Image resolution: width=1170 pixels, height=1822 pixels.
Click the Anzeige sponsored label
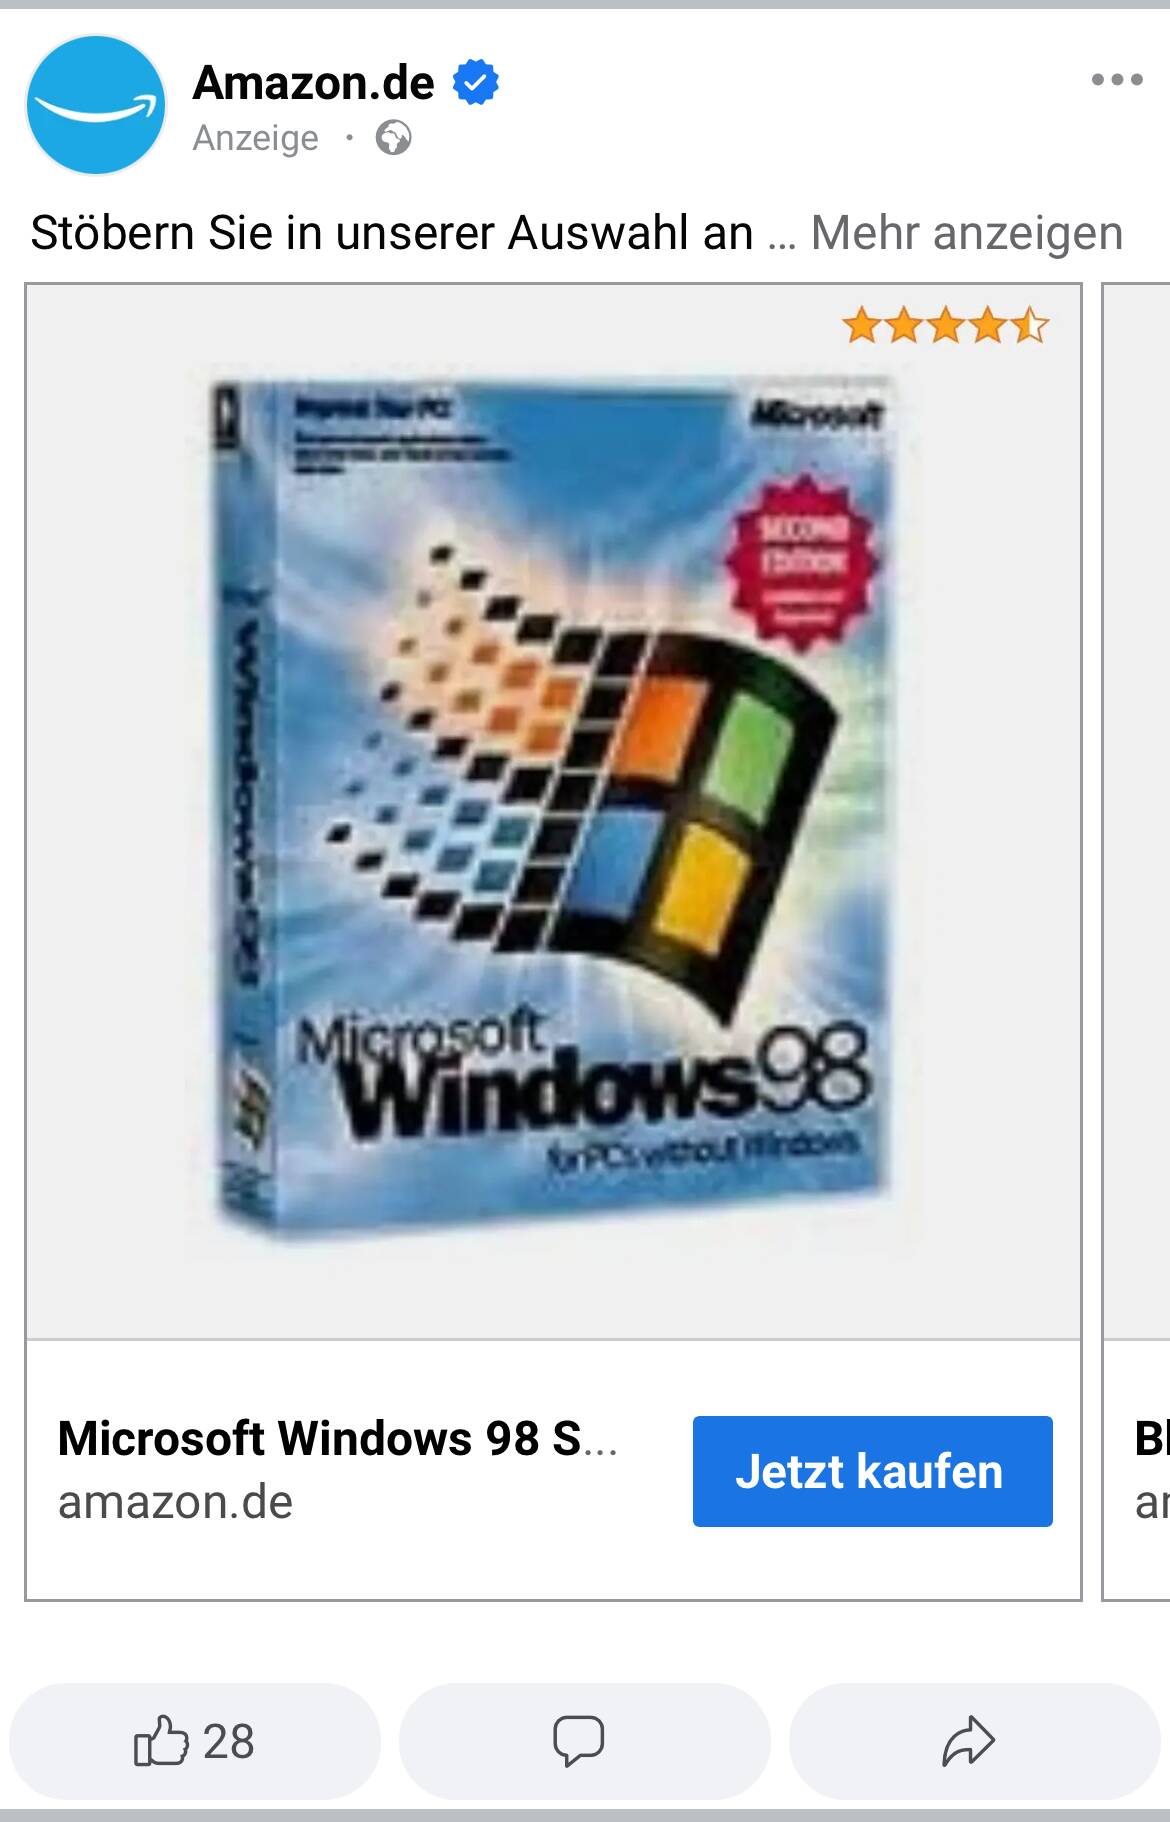tap(255, 138)
